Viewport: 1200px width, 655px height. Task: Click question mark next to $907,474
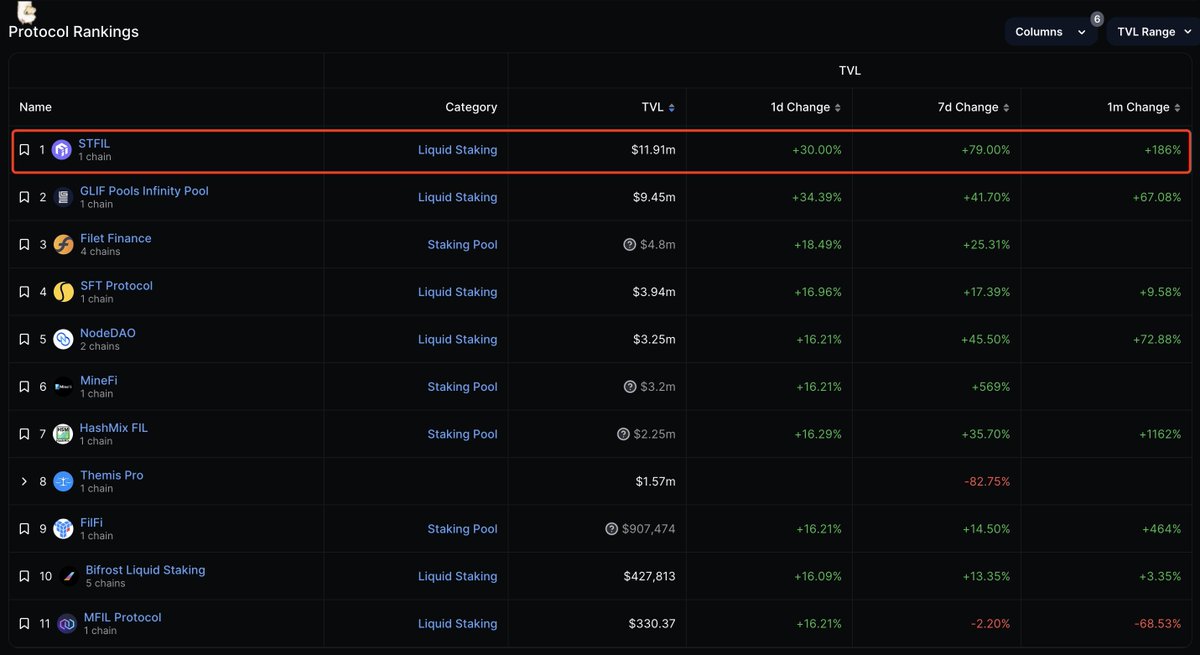tap(611, 529)
